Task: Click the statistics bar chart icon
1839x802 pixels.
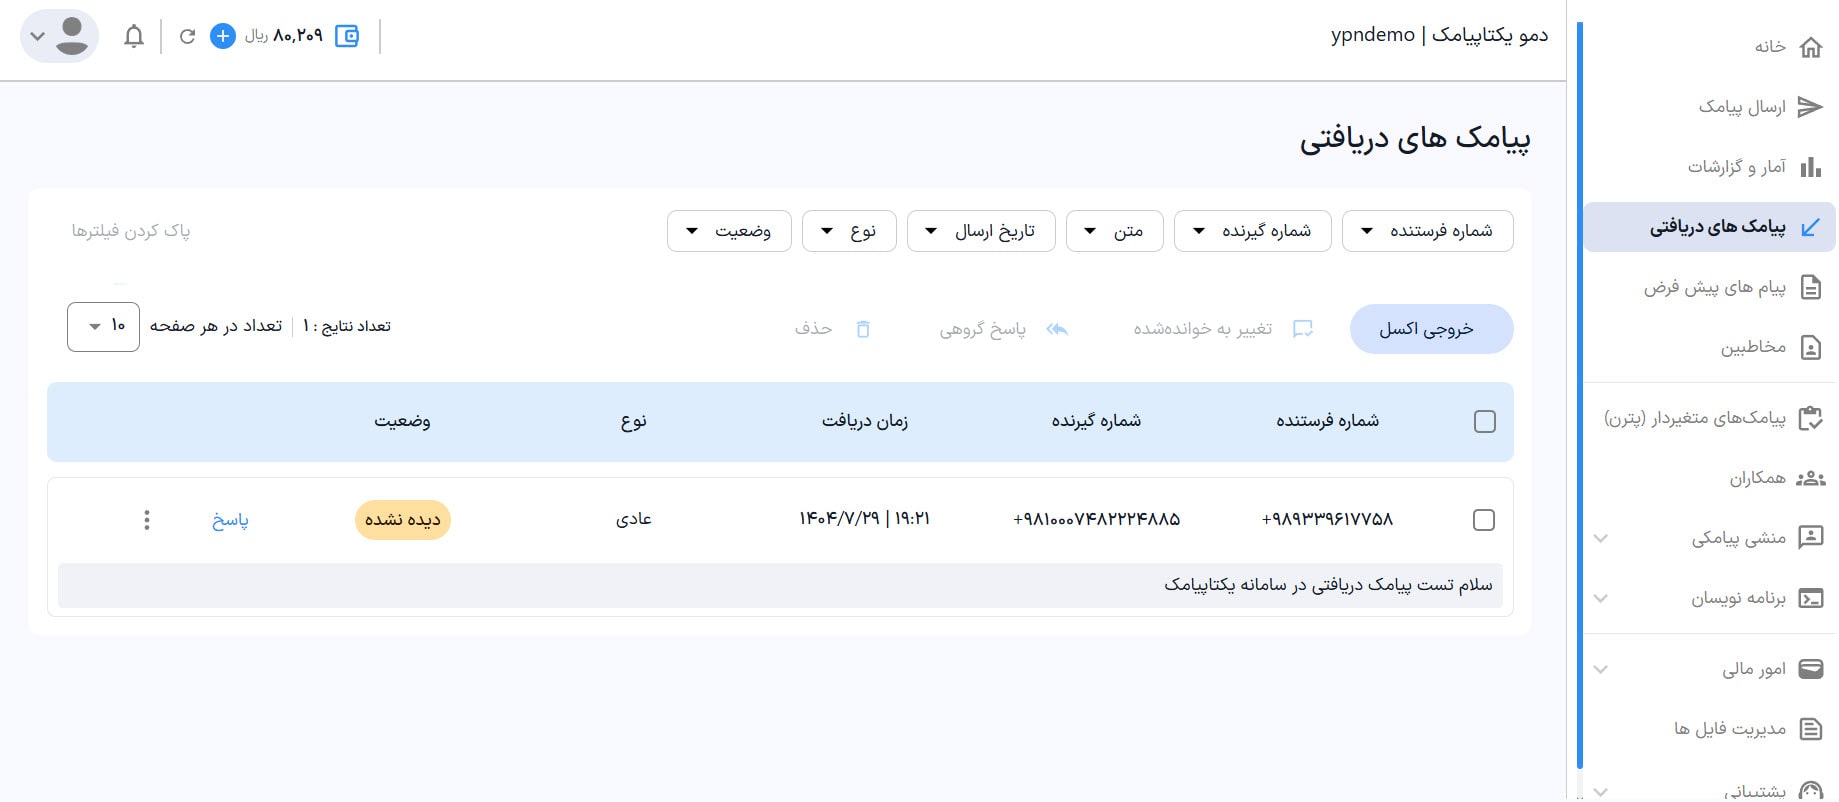Action: tap(1810, 167)
